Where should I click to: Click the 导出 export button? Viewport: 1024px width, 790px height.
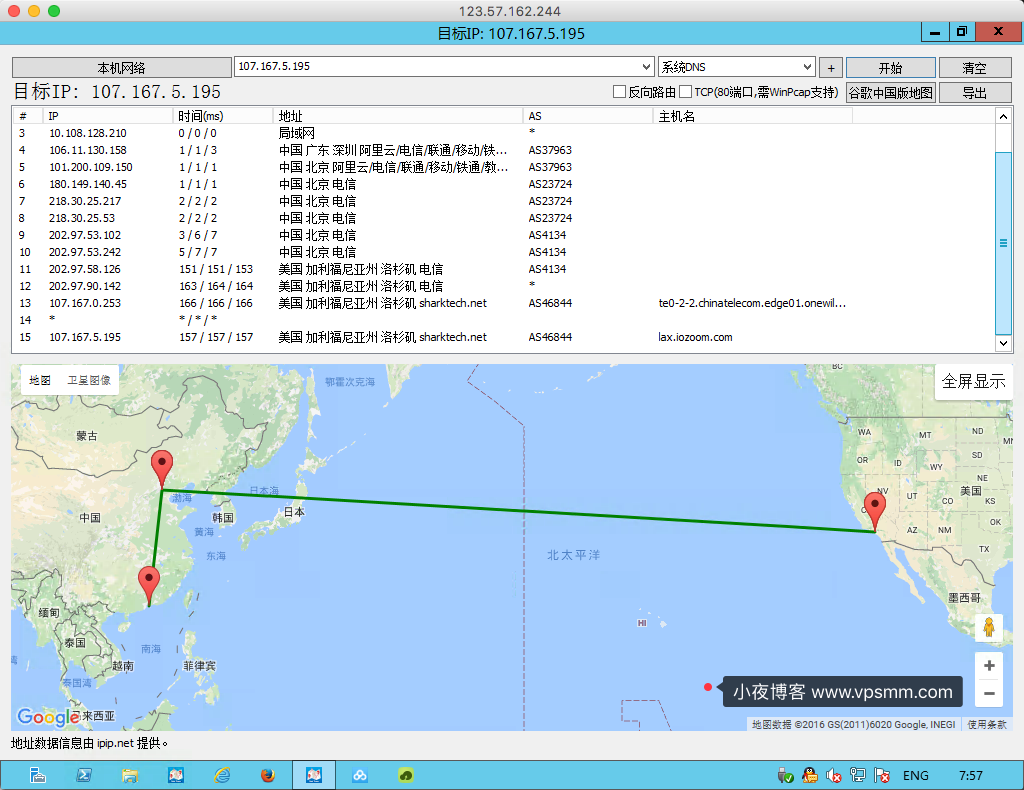(x=974, y=93)
